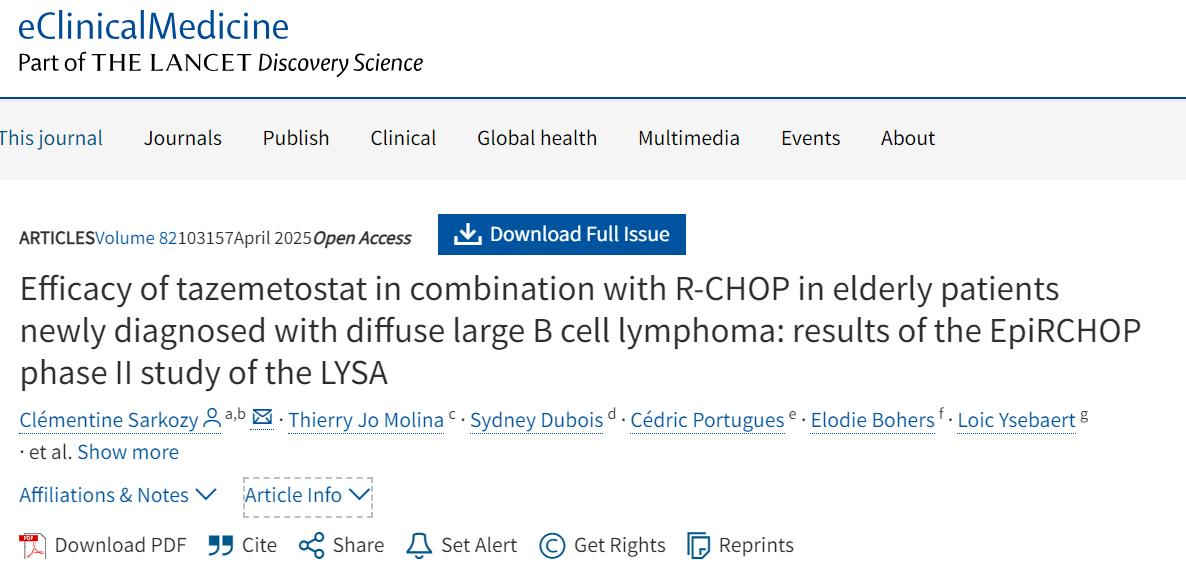Image resolution: width=1186 pixels, height=565 pixels.
Task: Open the Global health menu
Action: [x=537, y=138]
